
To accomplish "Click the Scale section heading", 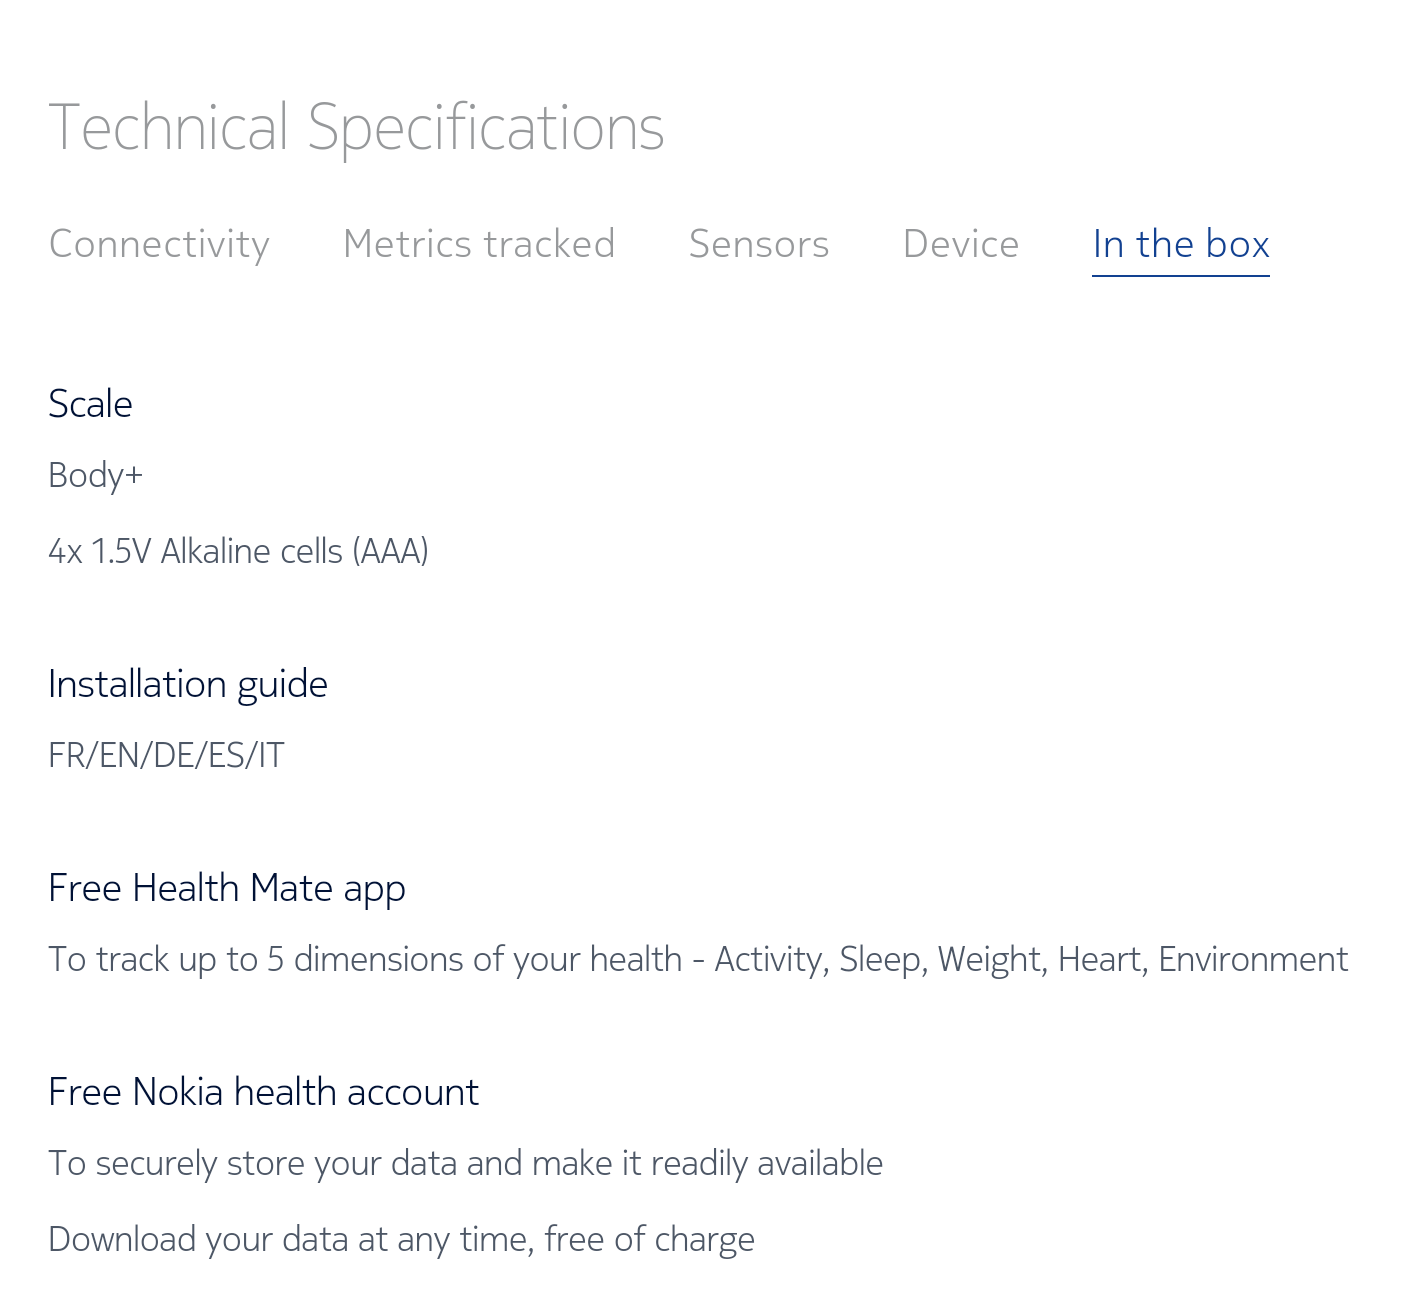I will click(90, 404).
